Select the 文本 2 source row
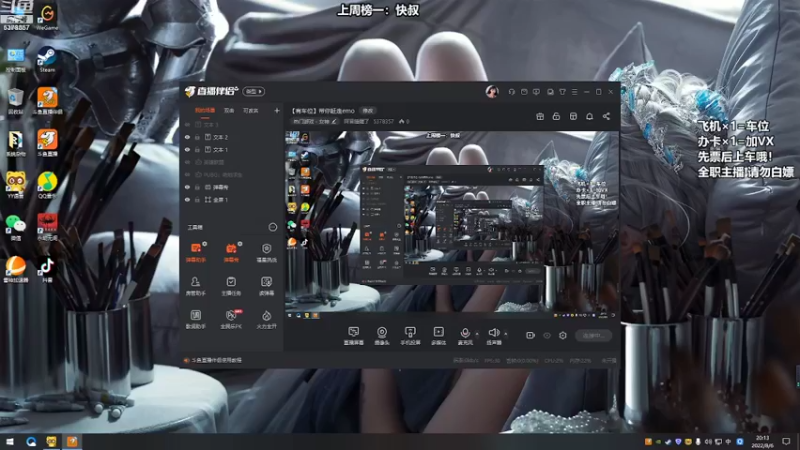 coord(232,137)
